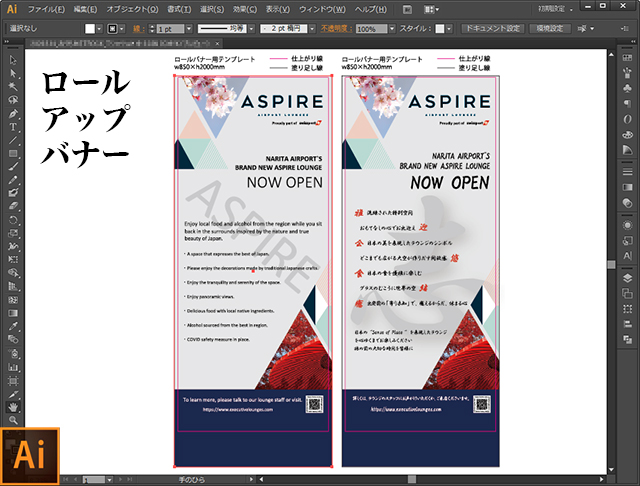Click the 線 stroke panel link
The height and width of the screenshot is (486, 640).
tap(137, 29)
